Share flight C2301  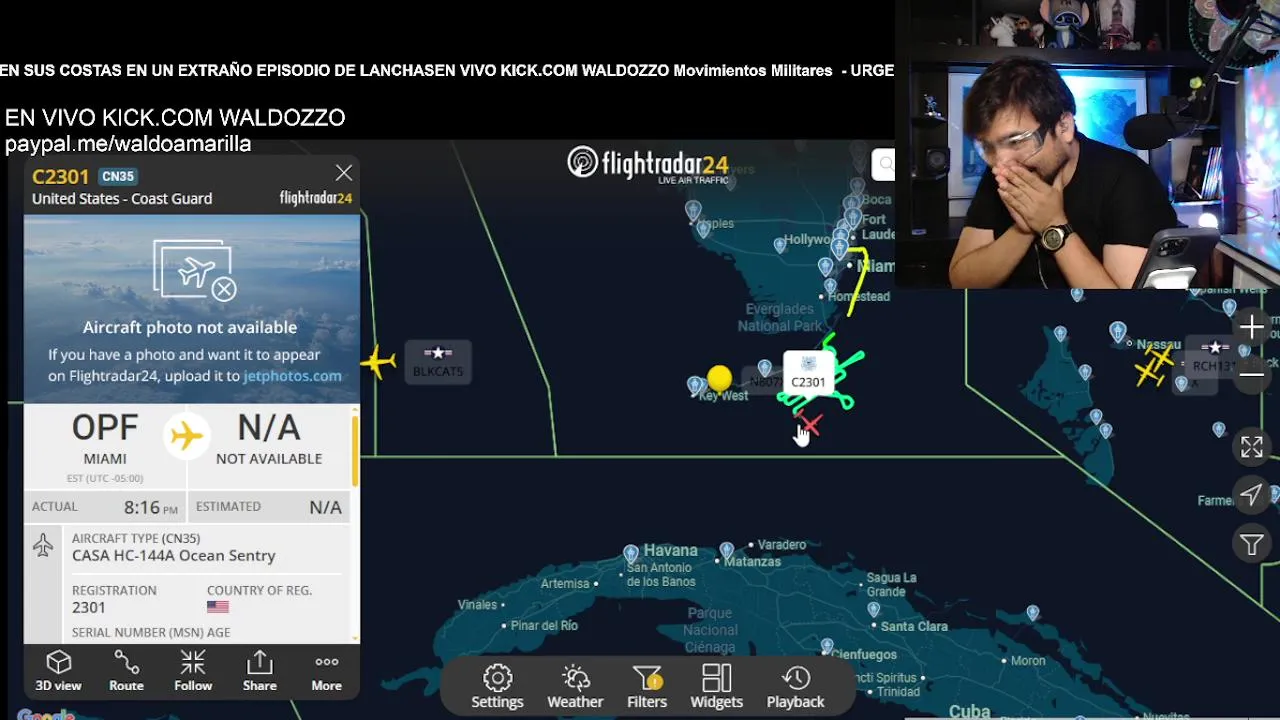(259, 671)
